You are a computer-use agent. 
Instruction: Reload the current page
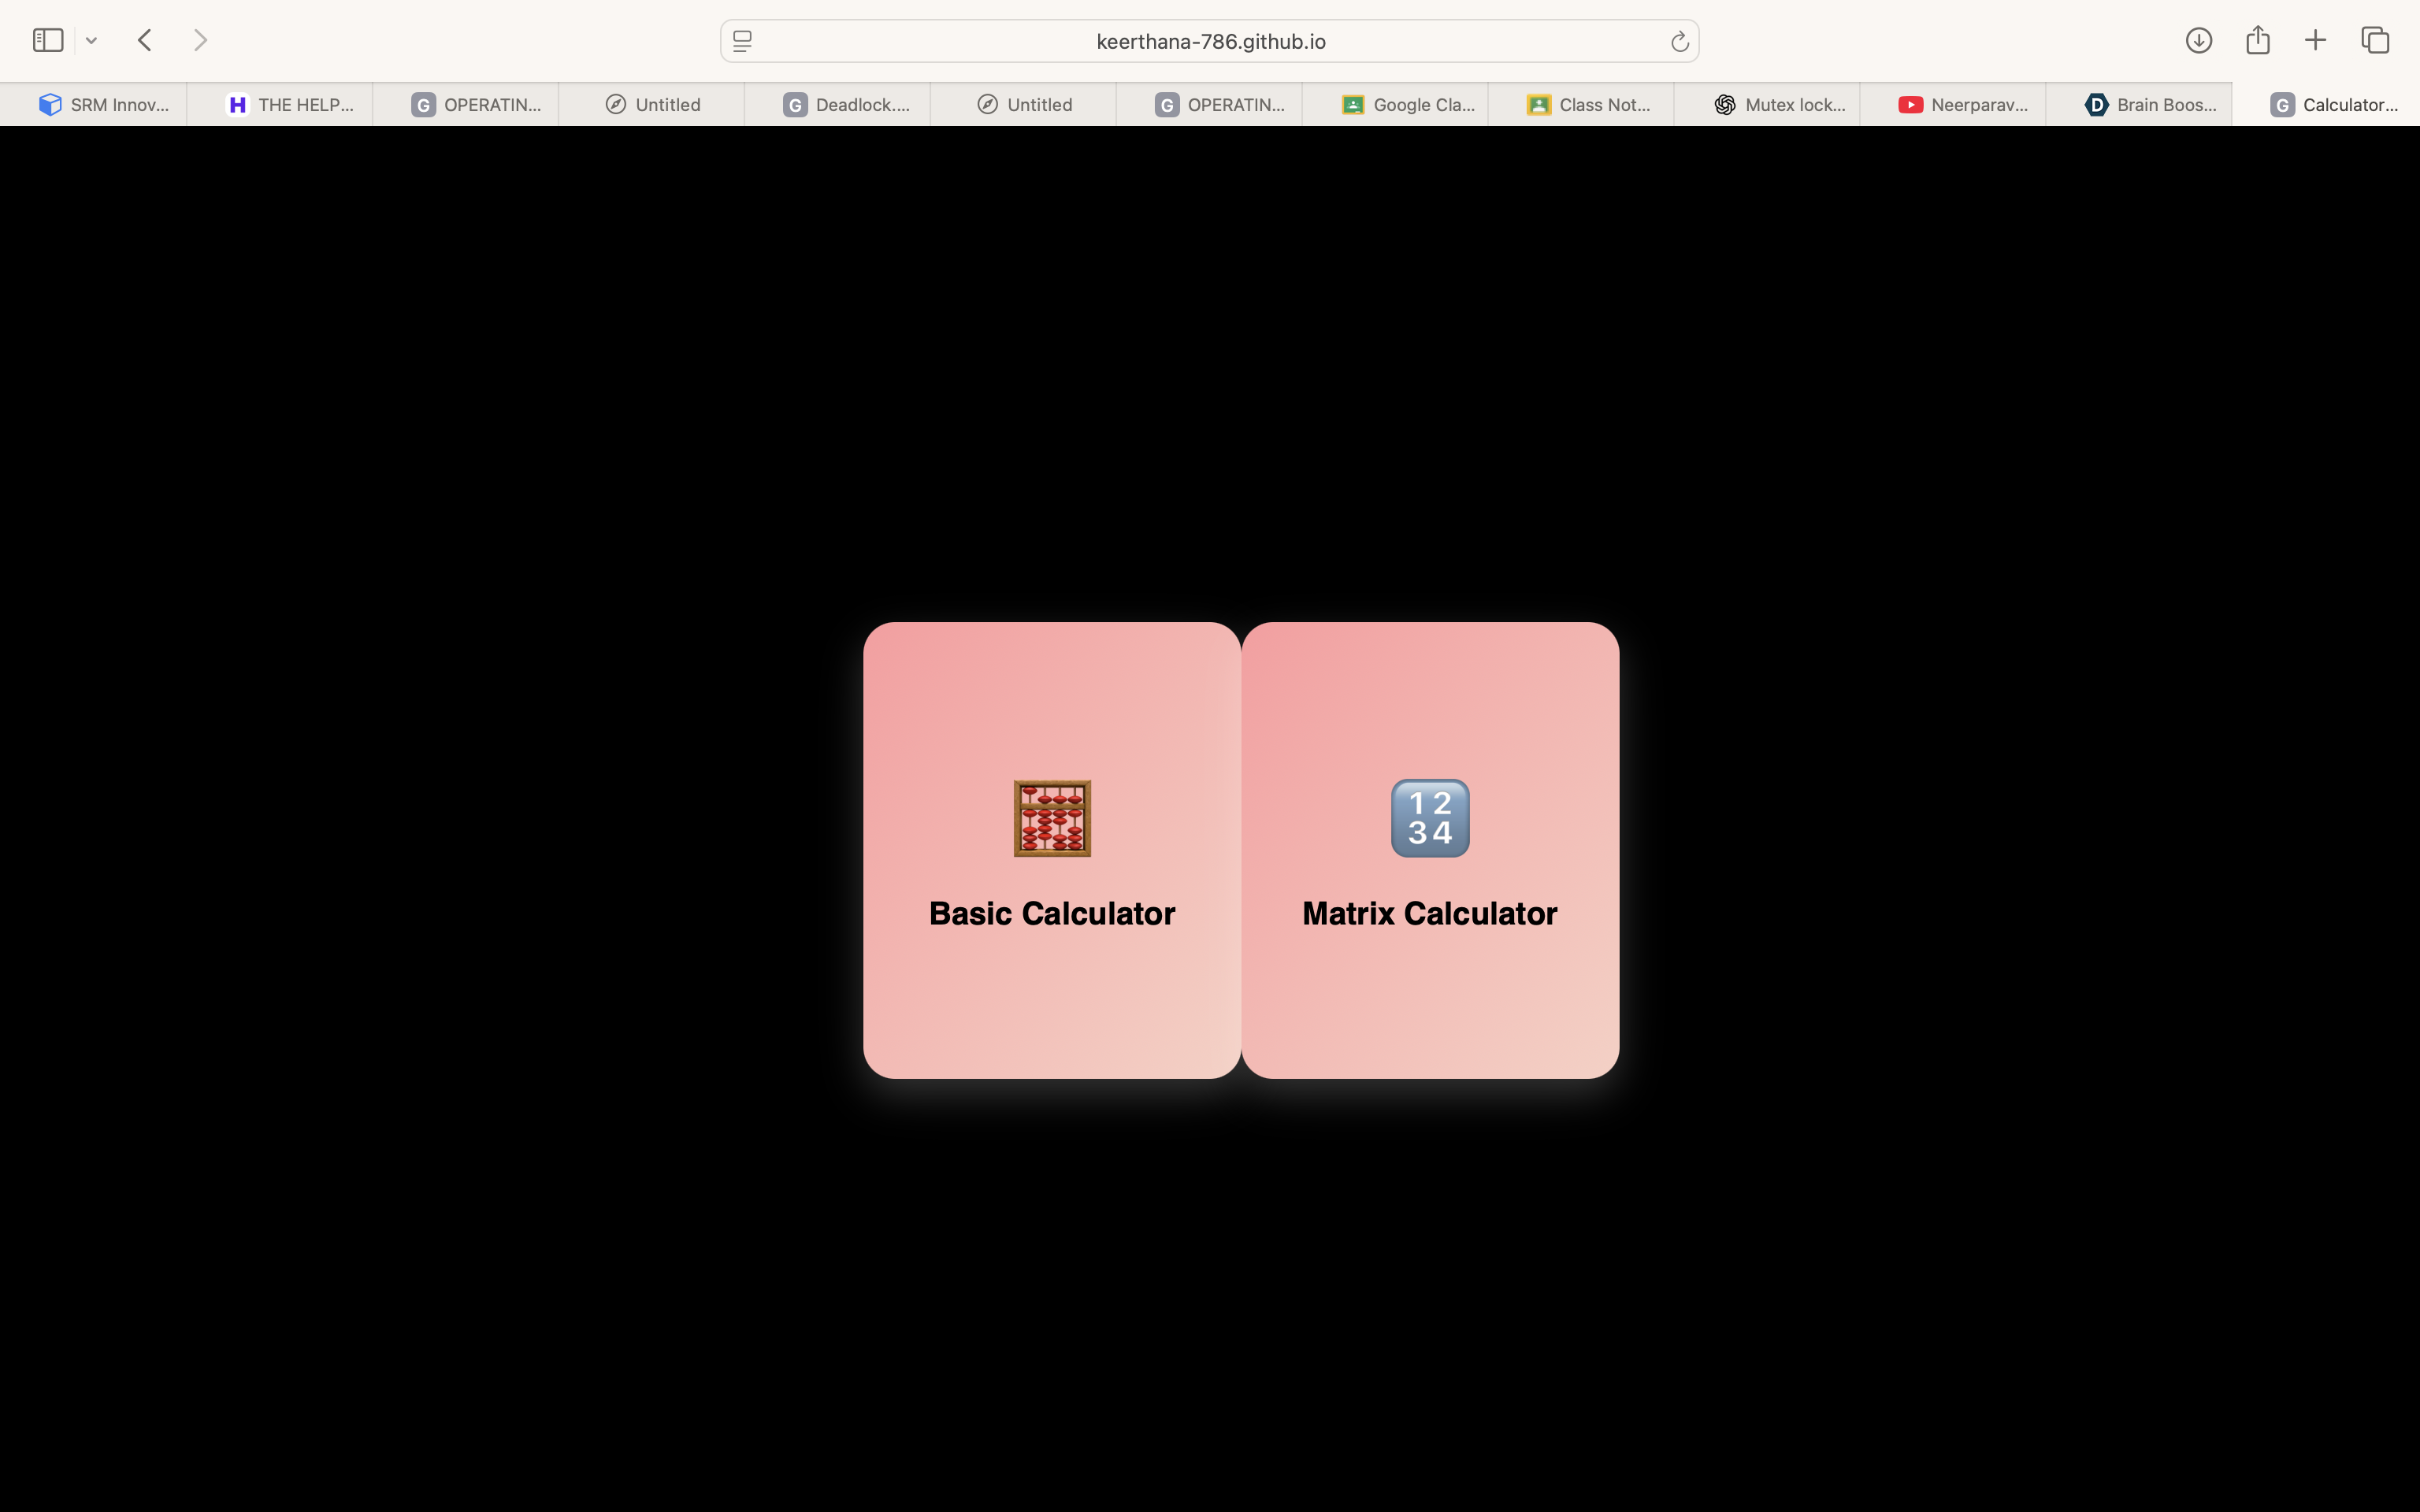tap(1679, 41)
